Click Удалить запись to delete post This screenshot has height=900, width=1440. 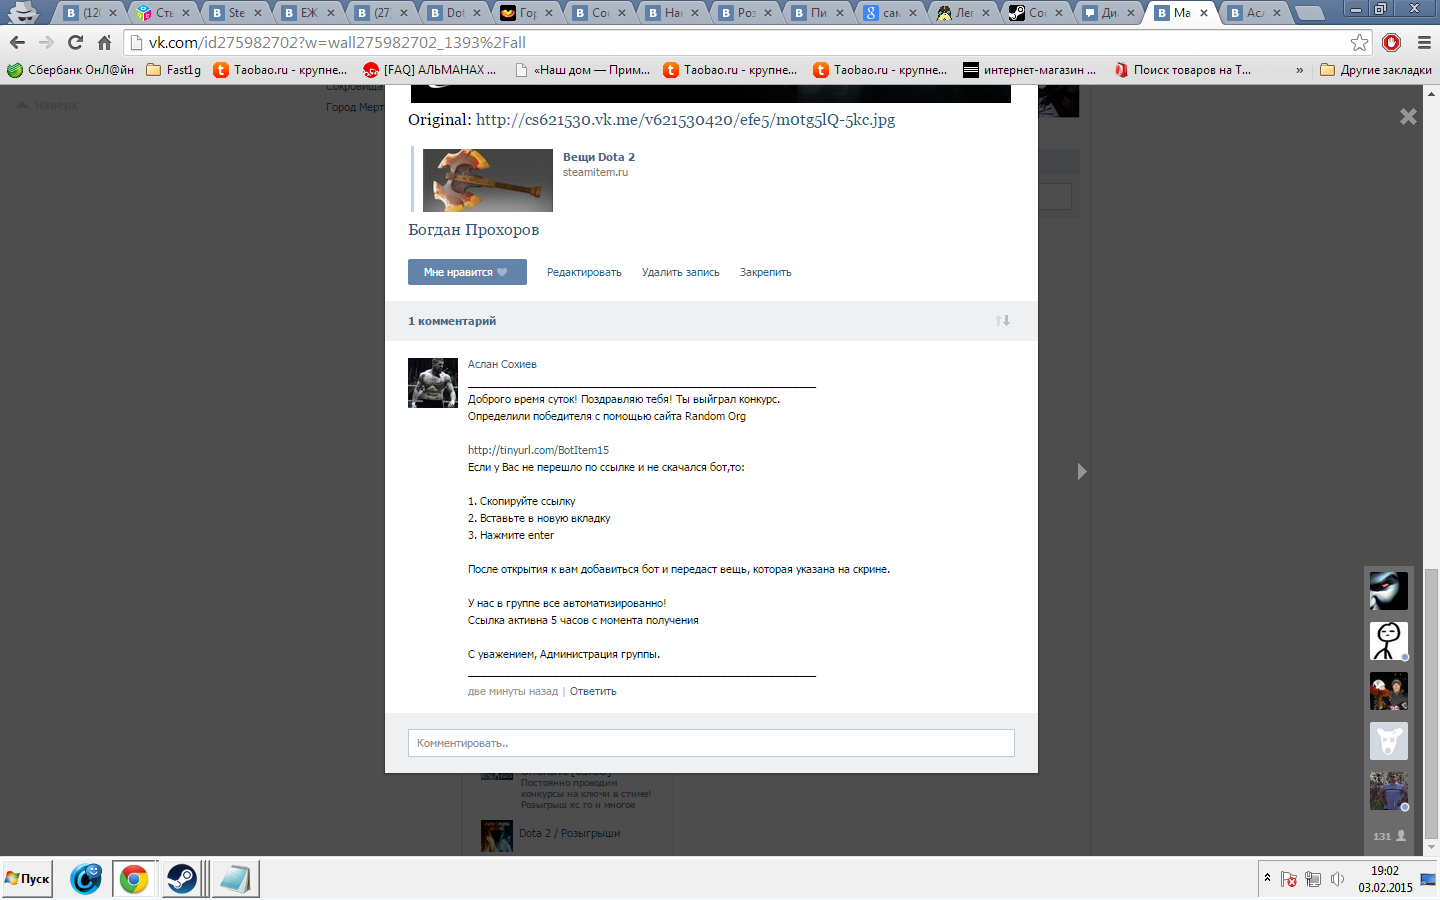(680, 272)
